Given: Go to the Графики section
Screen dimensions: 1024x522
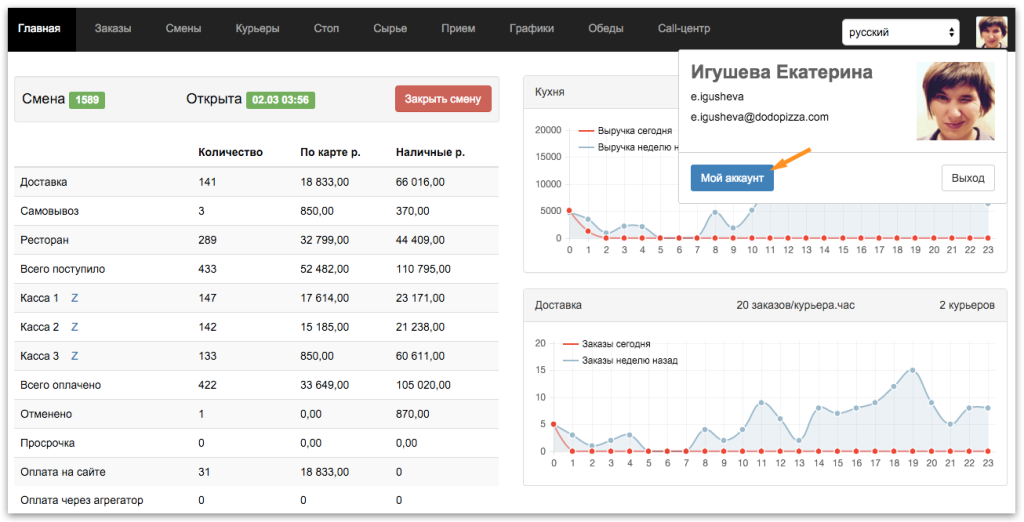Looking at the screenshot, I should (532, 29).
